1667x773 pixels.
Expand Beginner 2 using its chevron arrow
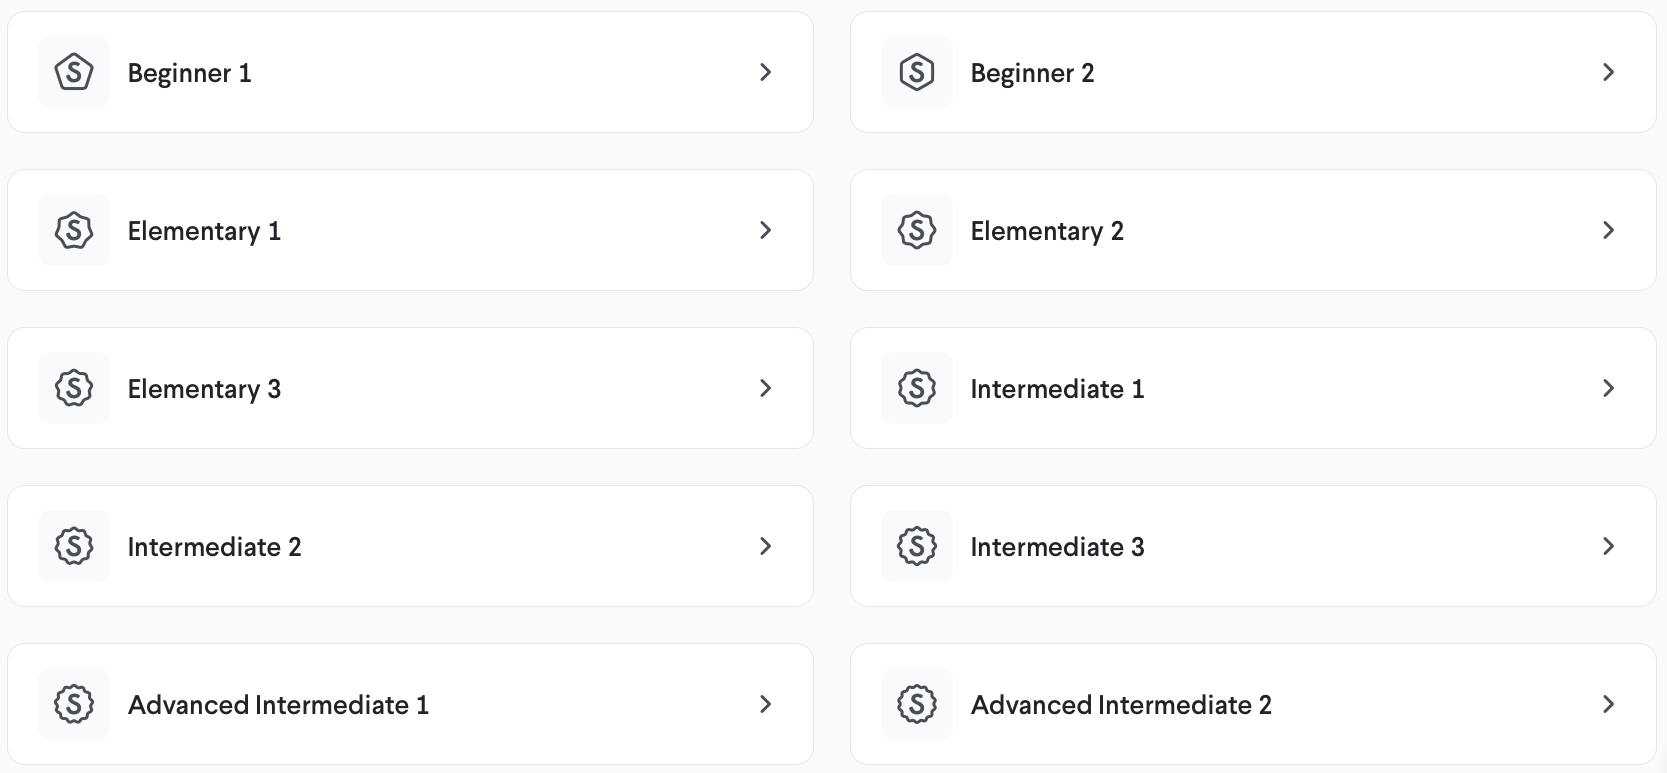point(1608,72)
